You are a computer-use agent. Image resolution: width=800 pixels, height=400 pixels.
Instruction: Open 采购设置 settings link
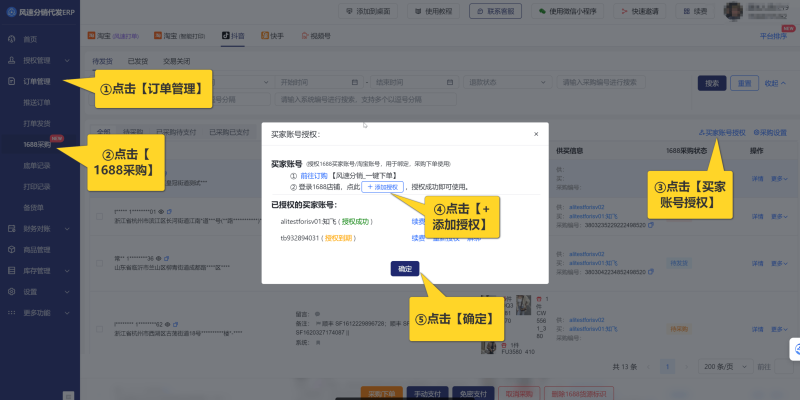[x=770, y=132]
